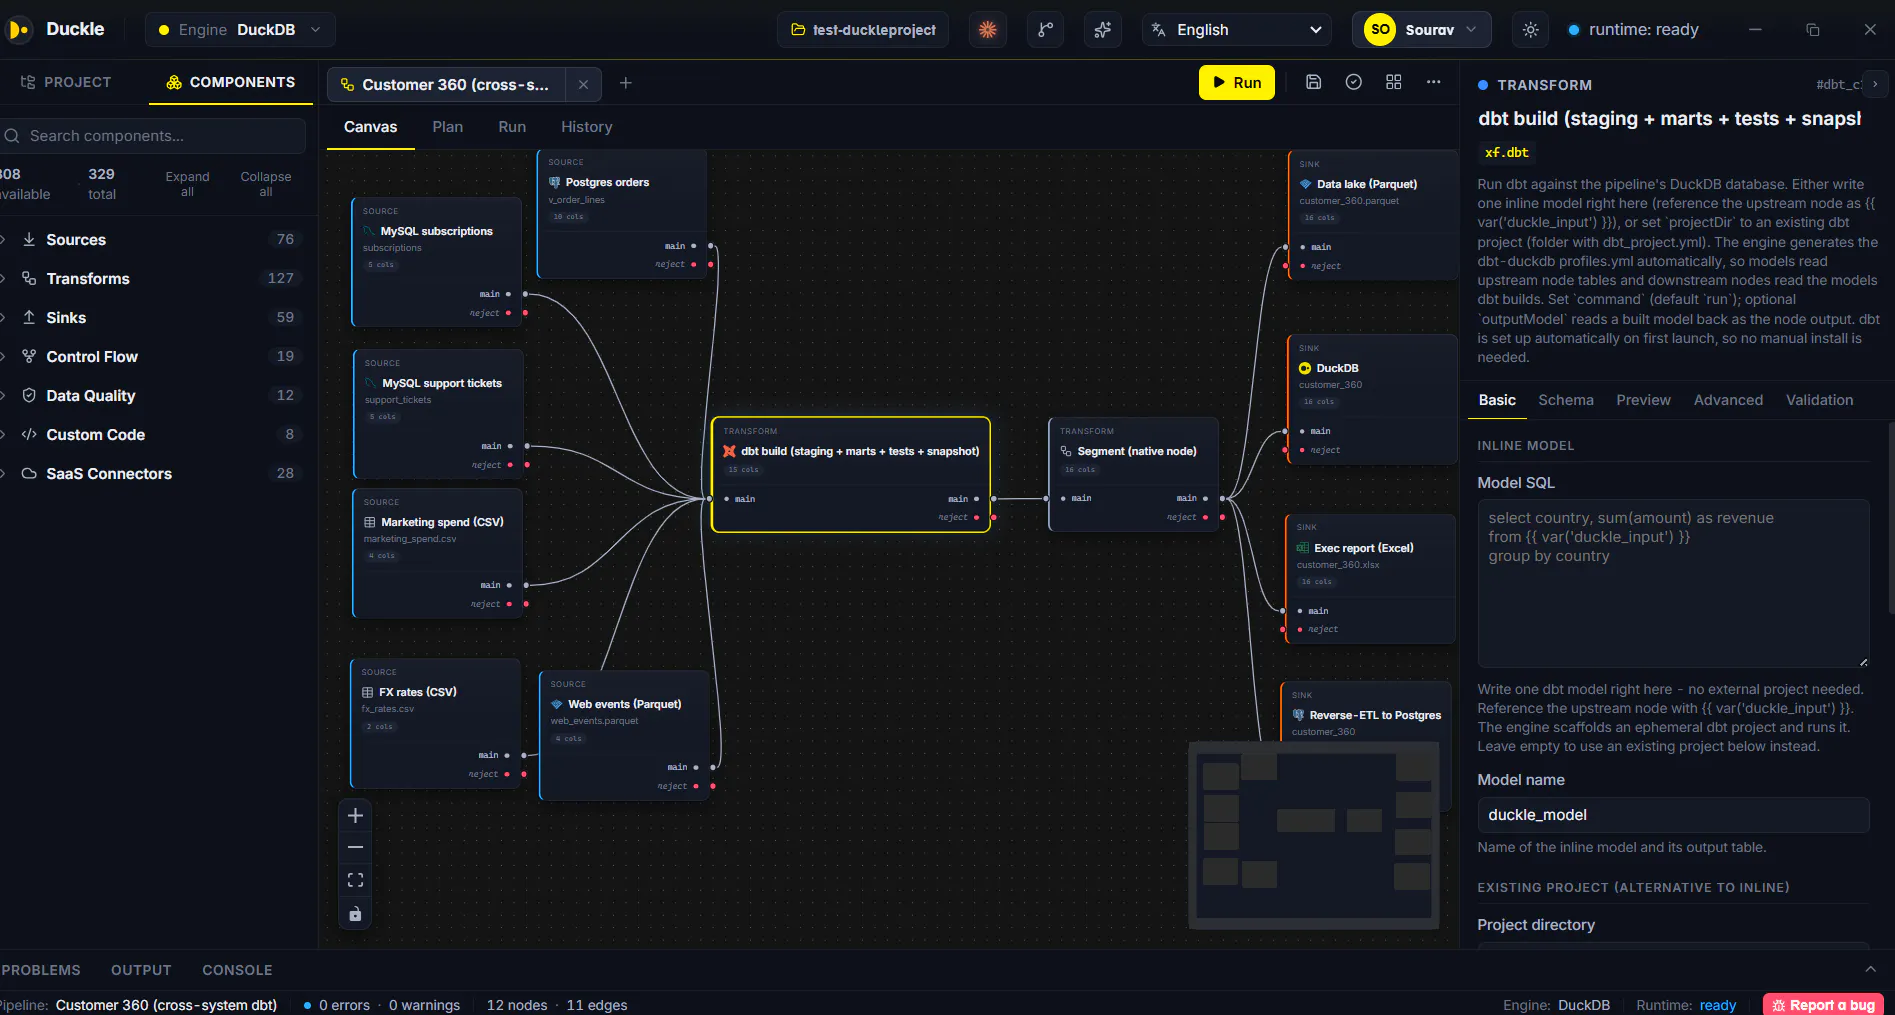Switch to the PROJECT tab
This screenshot has height=1015, width=1895.
(66, 82)
